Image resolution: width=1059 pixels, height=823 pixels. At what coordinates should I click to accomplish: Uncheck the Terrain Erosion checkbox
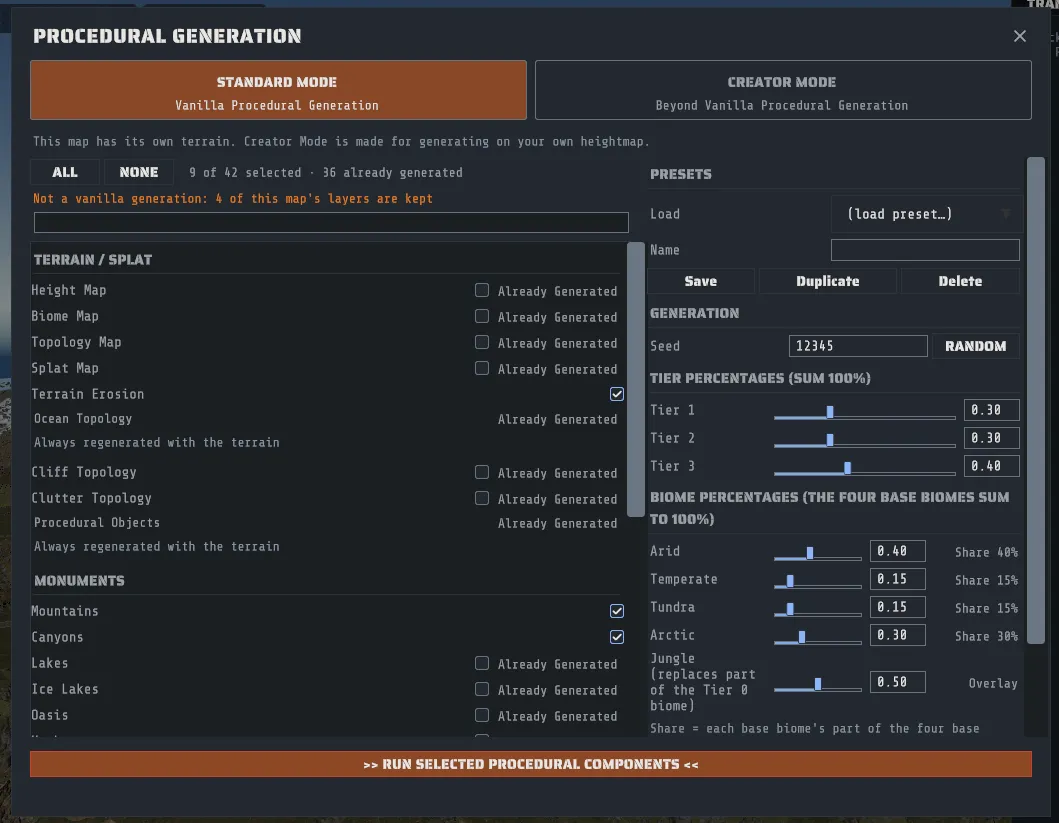point(617,394)
